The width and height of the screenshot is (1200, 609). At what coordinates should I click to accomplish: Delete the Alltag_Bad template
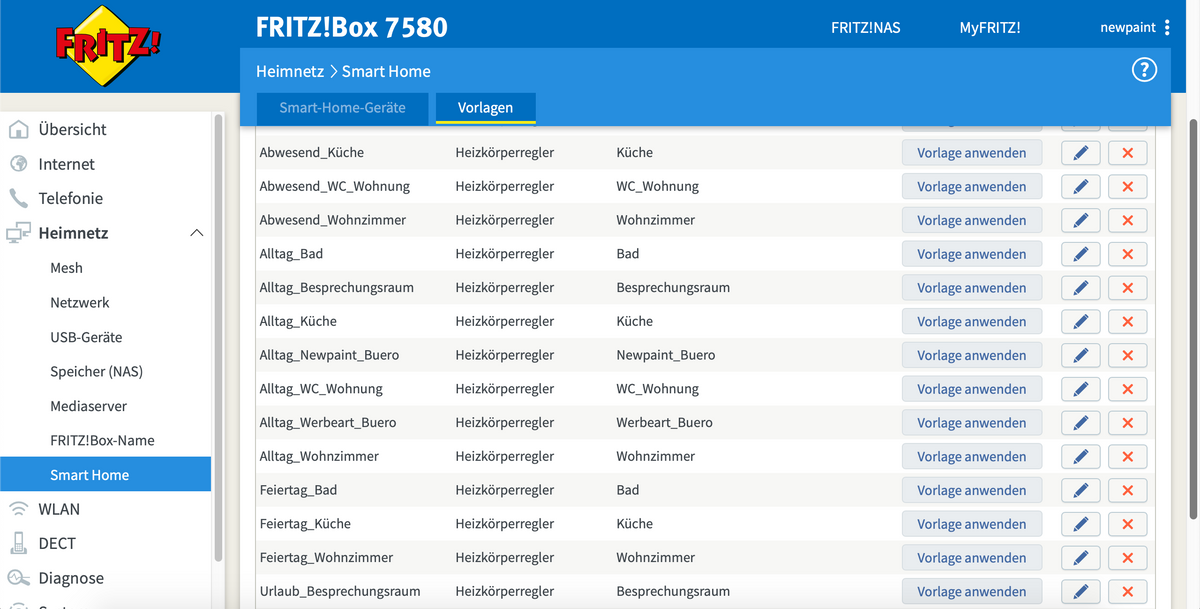1127,254
